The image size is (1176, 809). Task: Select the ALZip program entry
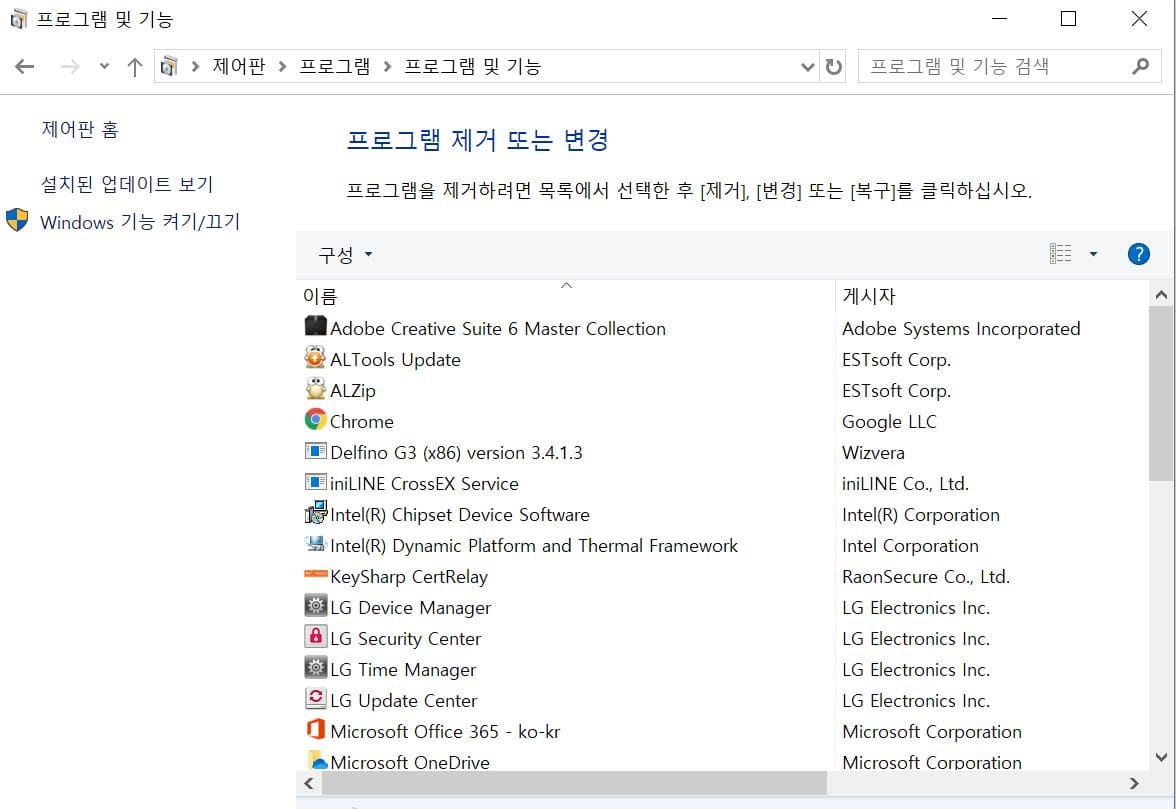(x=352, y=391)
